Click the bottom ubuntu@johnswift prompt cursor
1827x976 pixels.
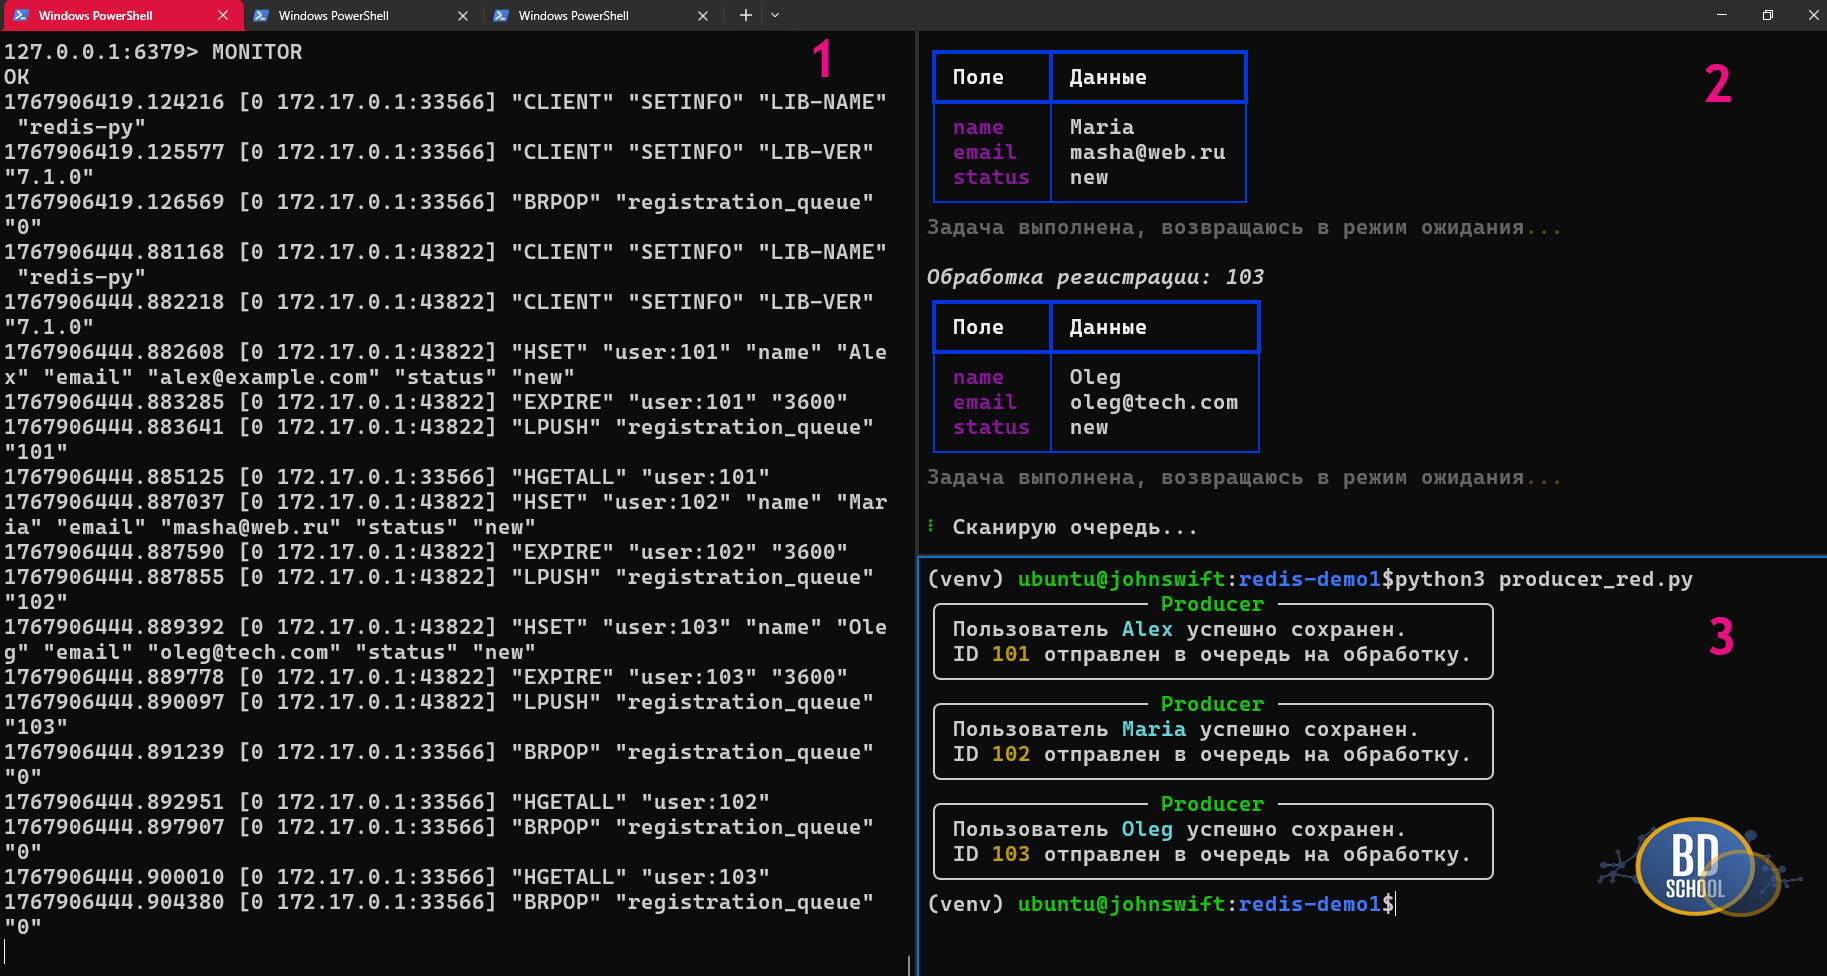(1395, 904)
